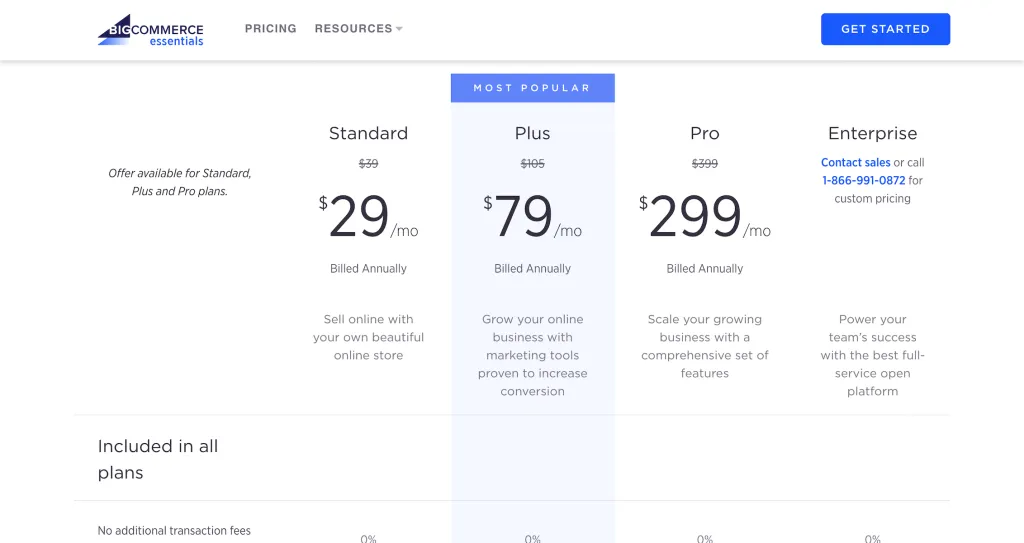Click the Get Started button
This screenshot has width=1024, height=543.
(885, 29)
